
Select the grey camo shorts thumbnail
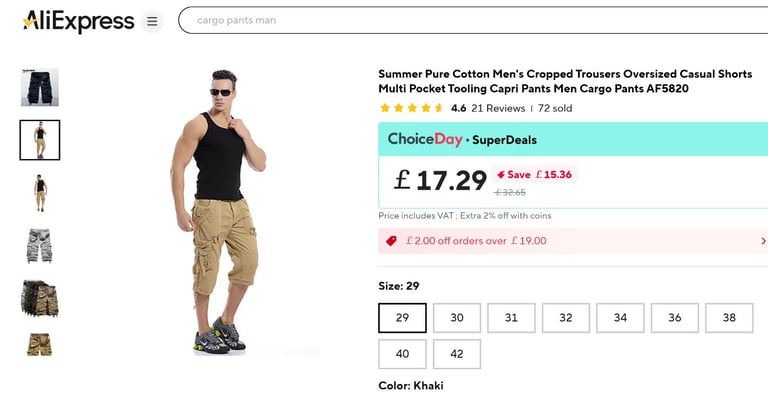pyautogui.click(x=40, y=246)
